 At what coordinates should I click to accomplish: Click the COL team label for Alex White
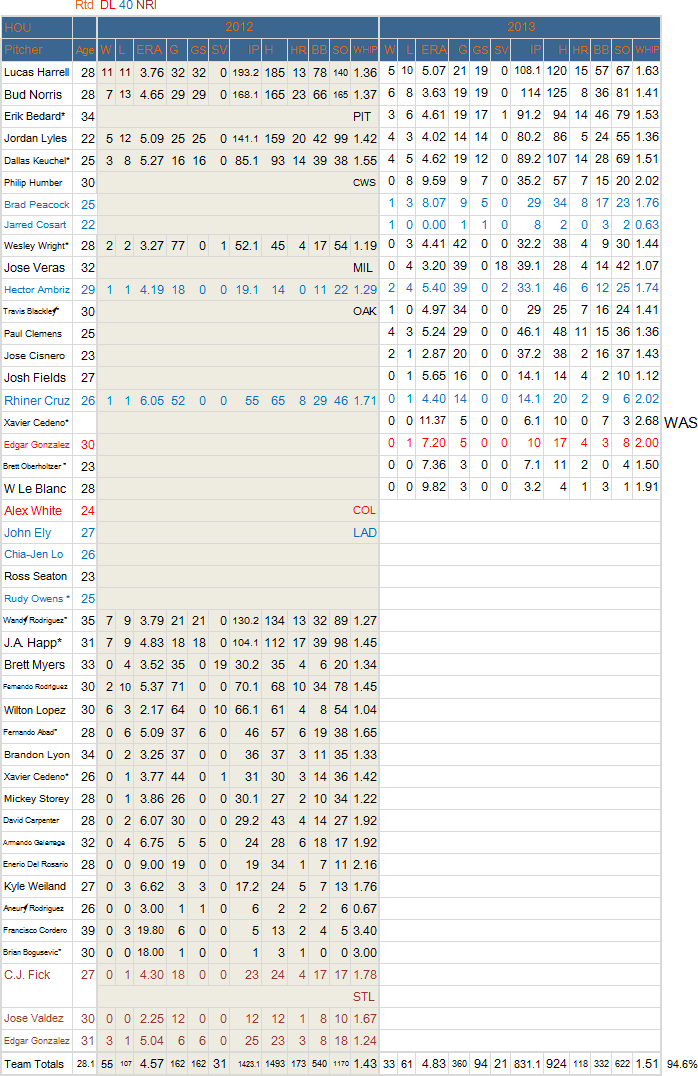(x=364, y=511)
